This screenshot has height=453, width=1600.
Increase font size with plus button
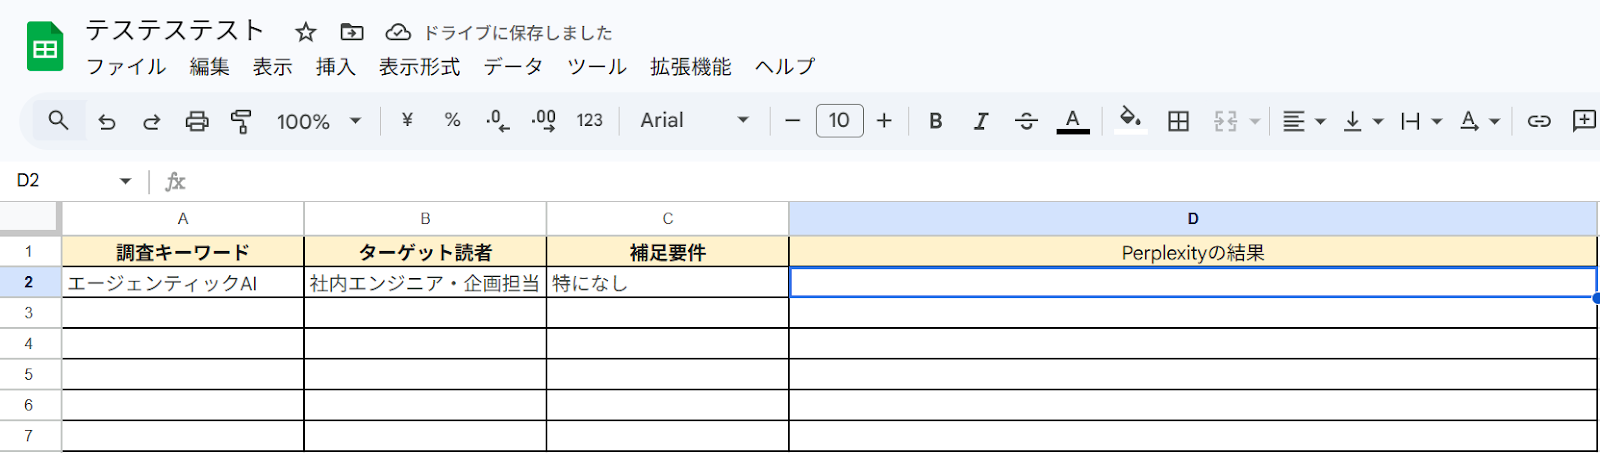pos(884,120)
